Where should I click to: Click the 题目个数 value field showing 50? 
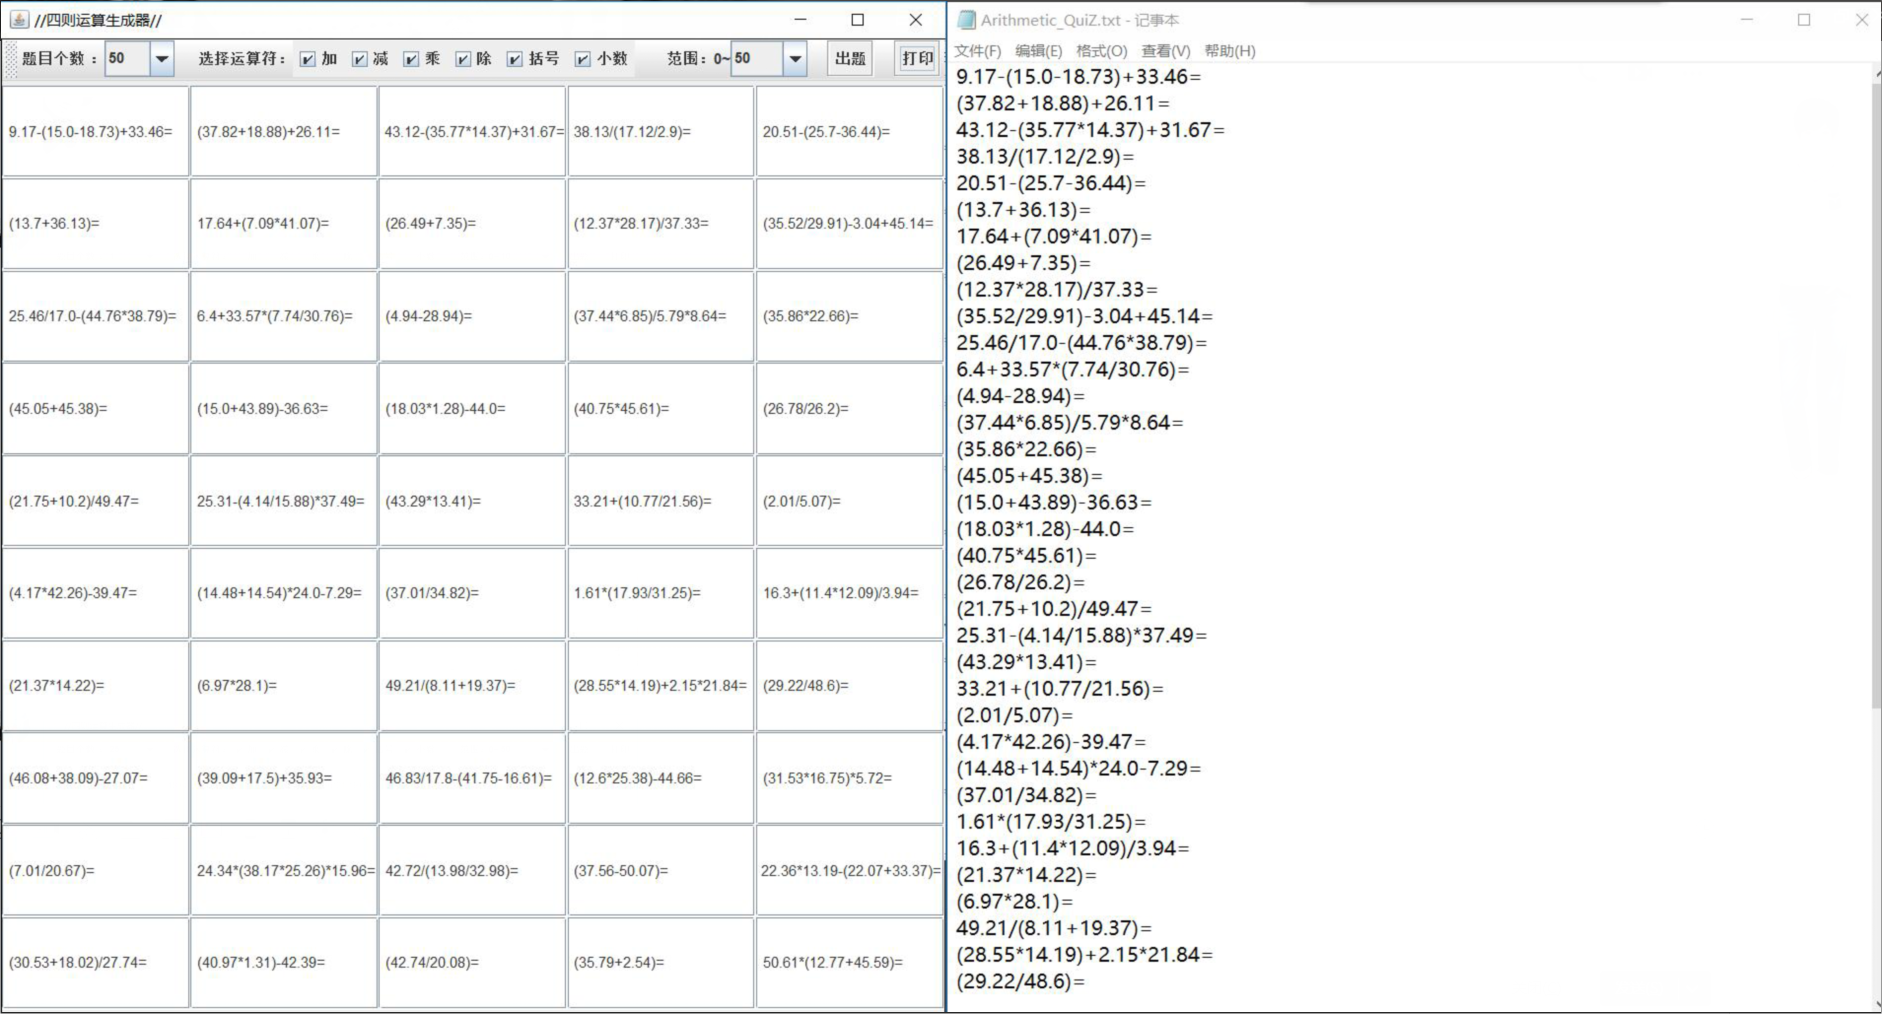[x=127, y=59]
